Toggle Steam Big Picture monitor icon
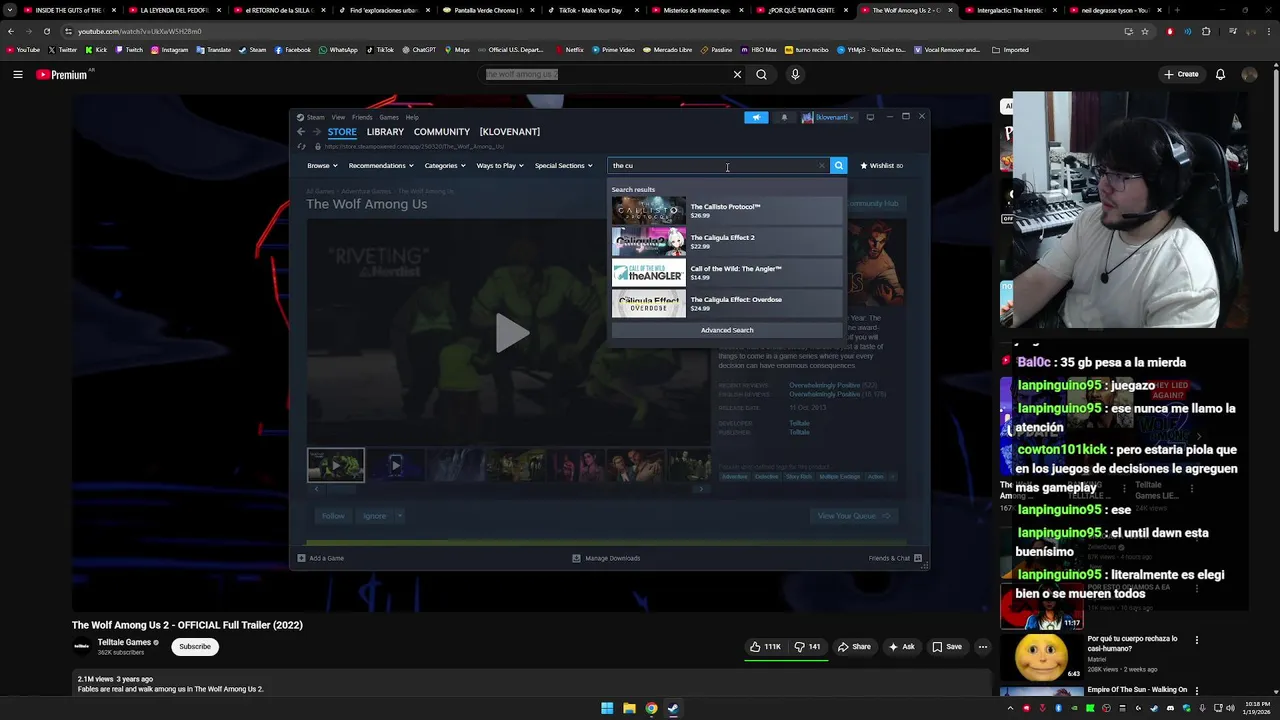The height and width of the screenshot is (720, 1280). click(x=870, y=117)
